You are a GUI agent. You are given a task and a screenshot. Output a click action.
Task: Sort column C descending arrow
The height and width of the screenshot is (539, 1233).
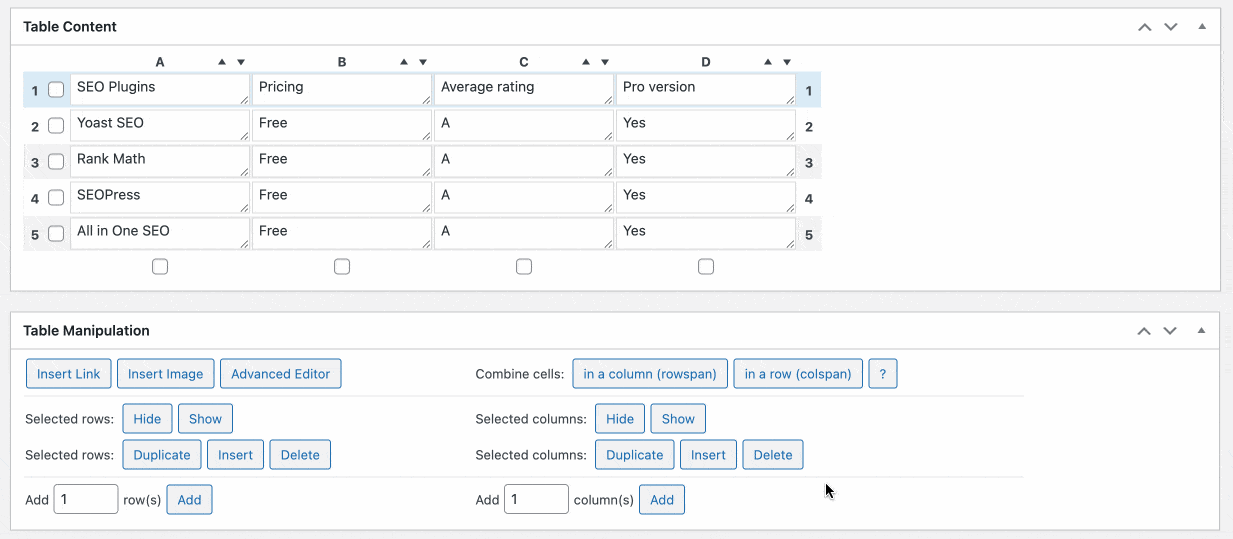tap(605, 62)
